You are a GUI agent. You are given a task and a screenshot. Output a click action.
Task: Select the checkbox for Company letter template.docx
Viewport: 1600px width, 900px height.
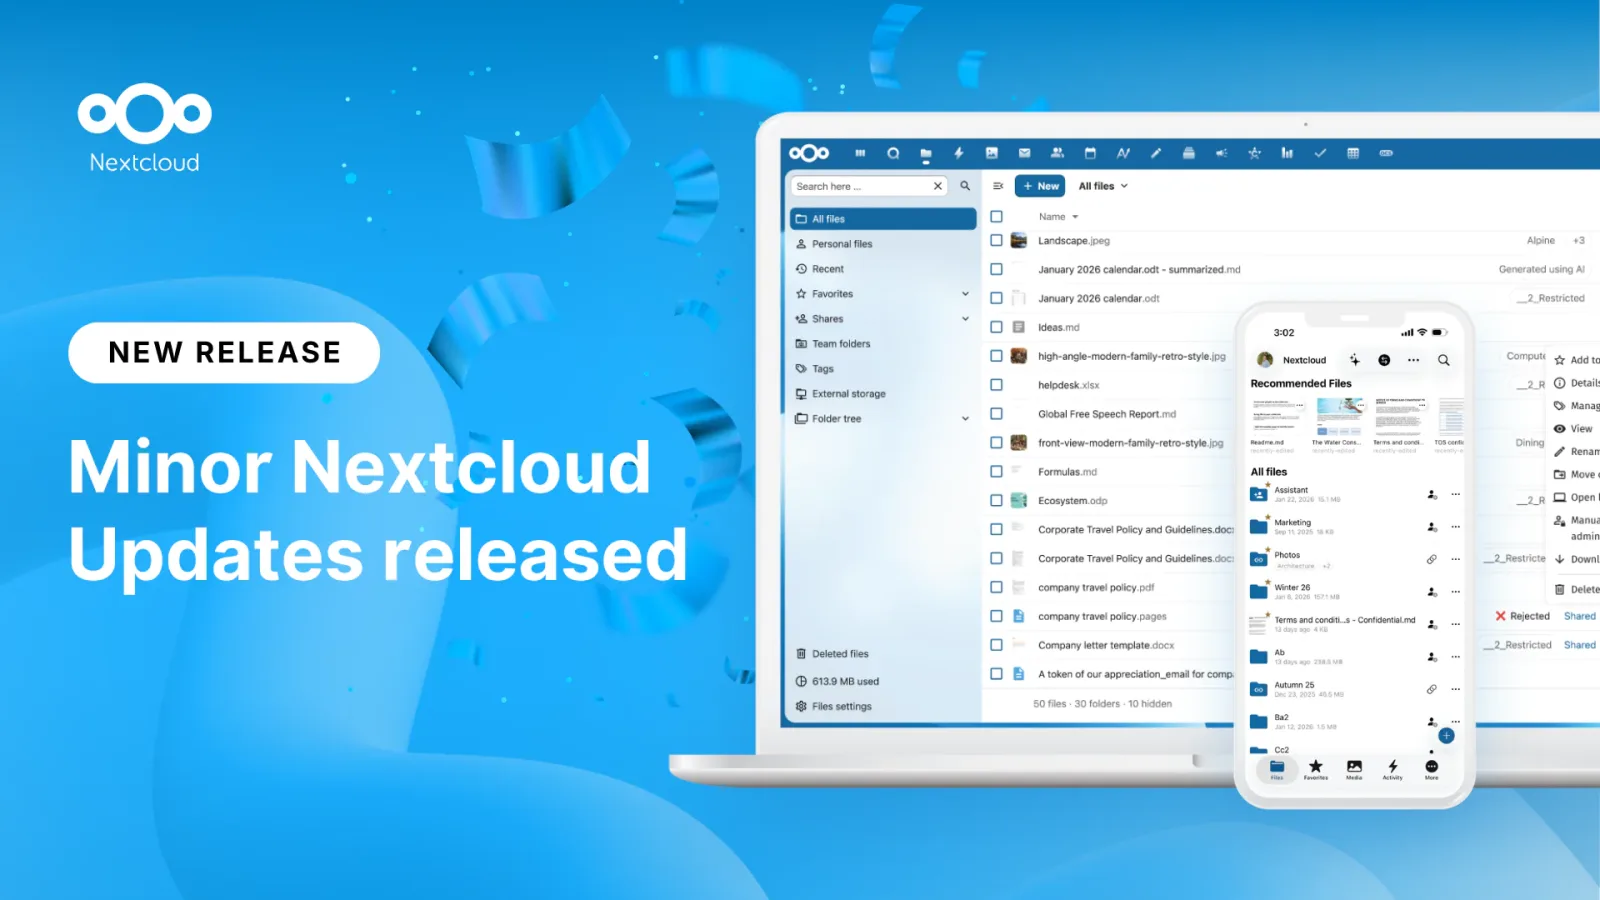tap(996, 645)
